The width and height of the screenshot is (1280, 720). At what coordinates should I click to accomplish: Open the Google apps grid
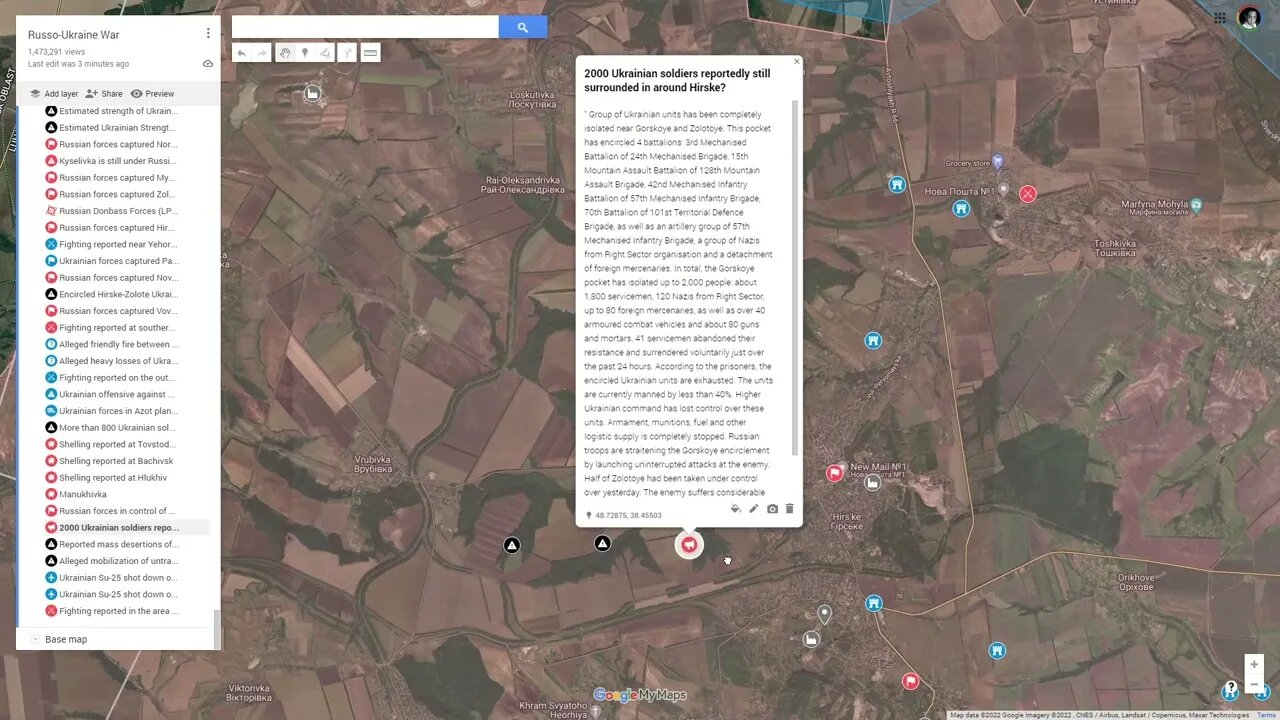pos(1220,17)
